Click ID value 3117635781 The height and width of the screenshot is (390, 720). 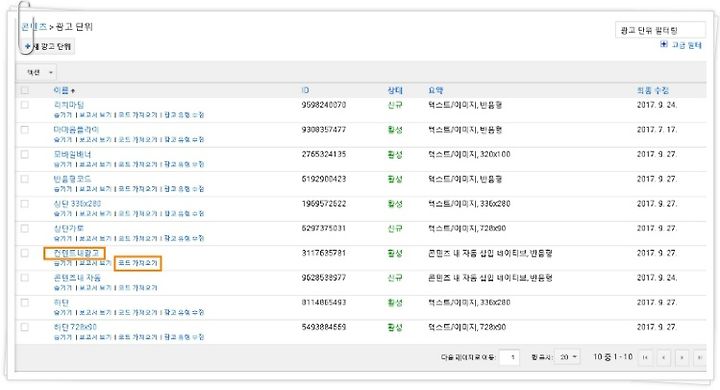[x=323, y=253]
